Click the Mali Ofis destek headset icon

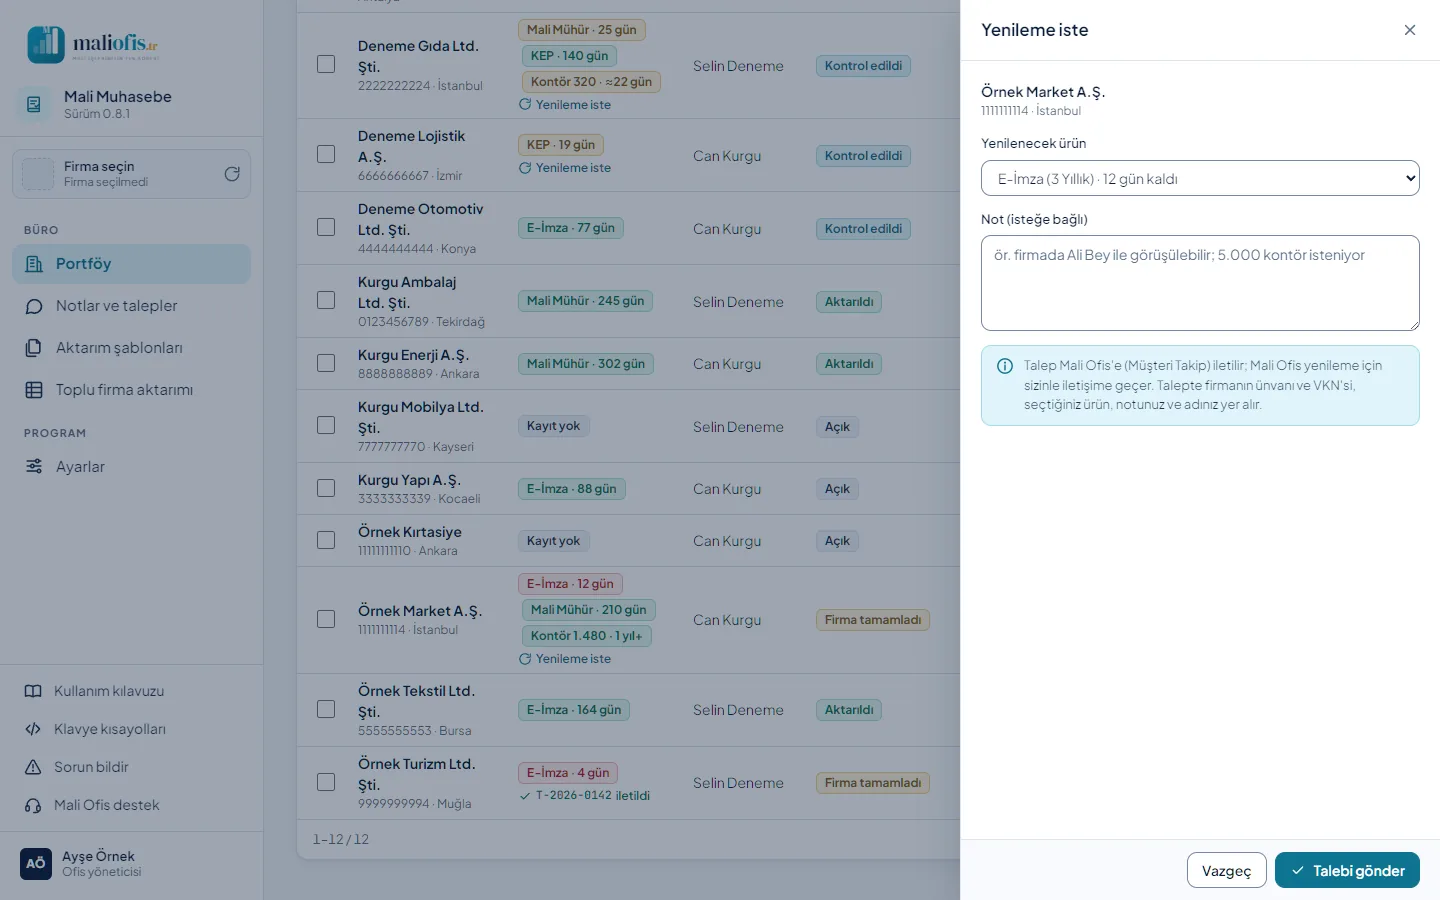tap(33, 805)
